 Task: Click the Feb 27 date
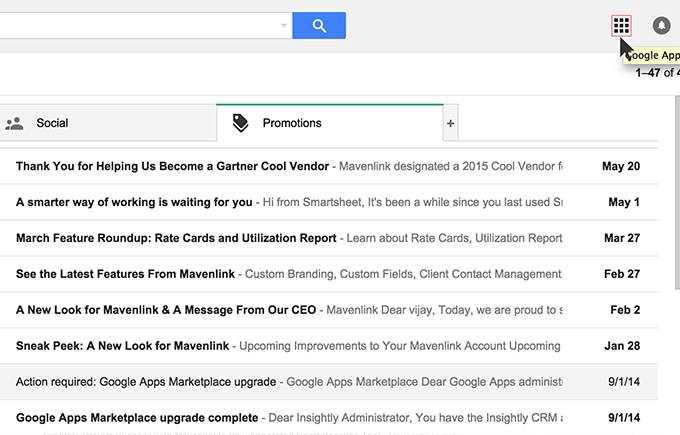[622, 274]
